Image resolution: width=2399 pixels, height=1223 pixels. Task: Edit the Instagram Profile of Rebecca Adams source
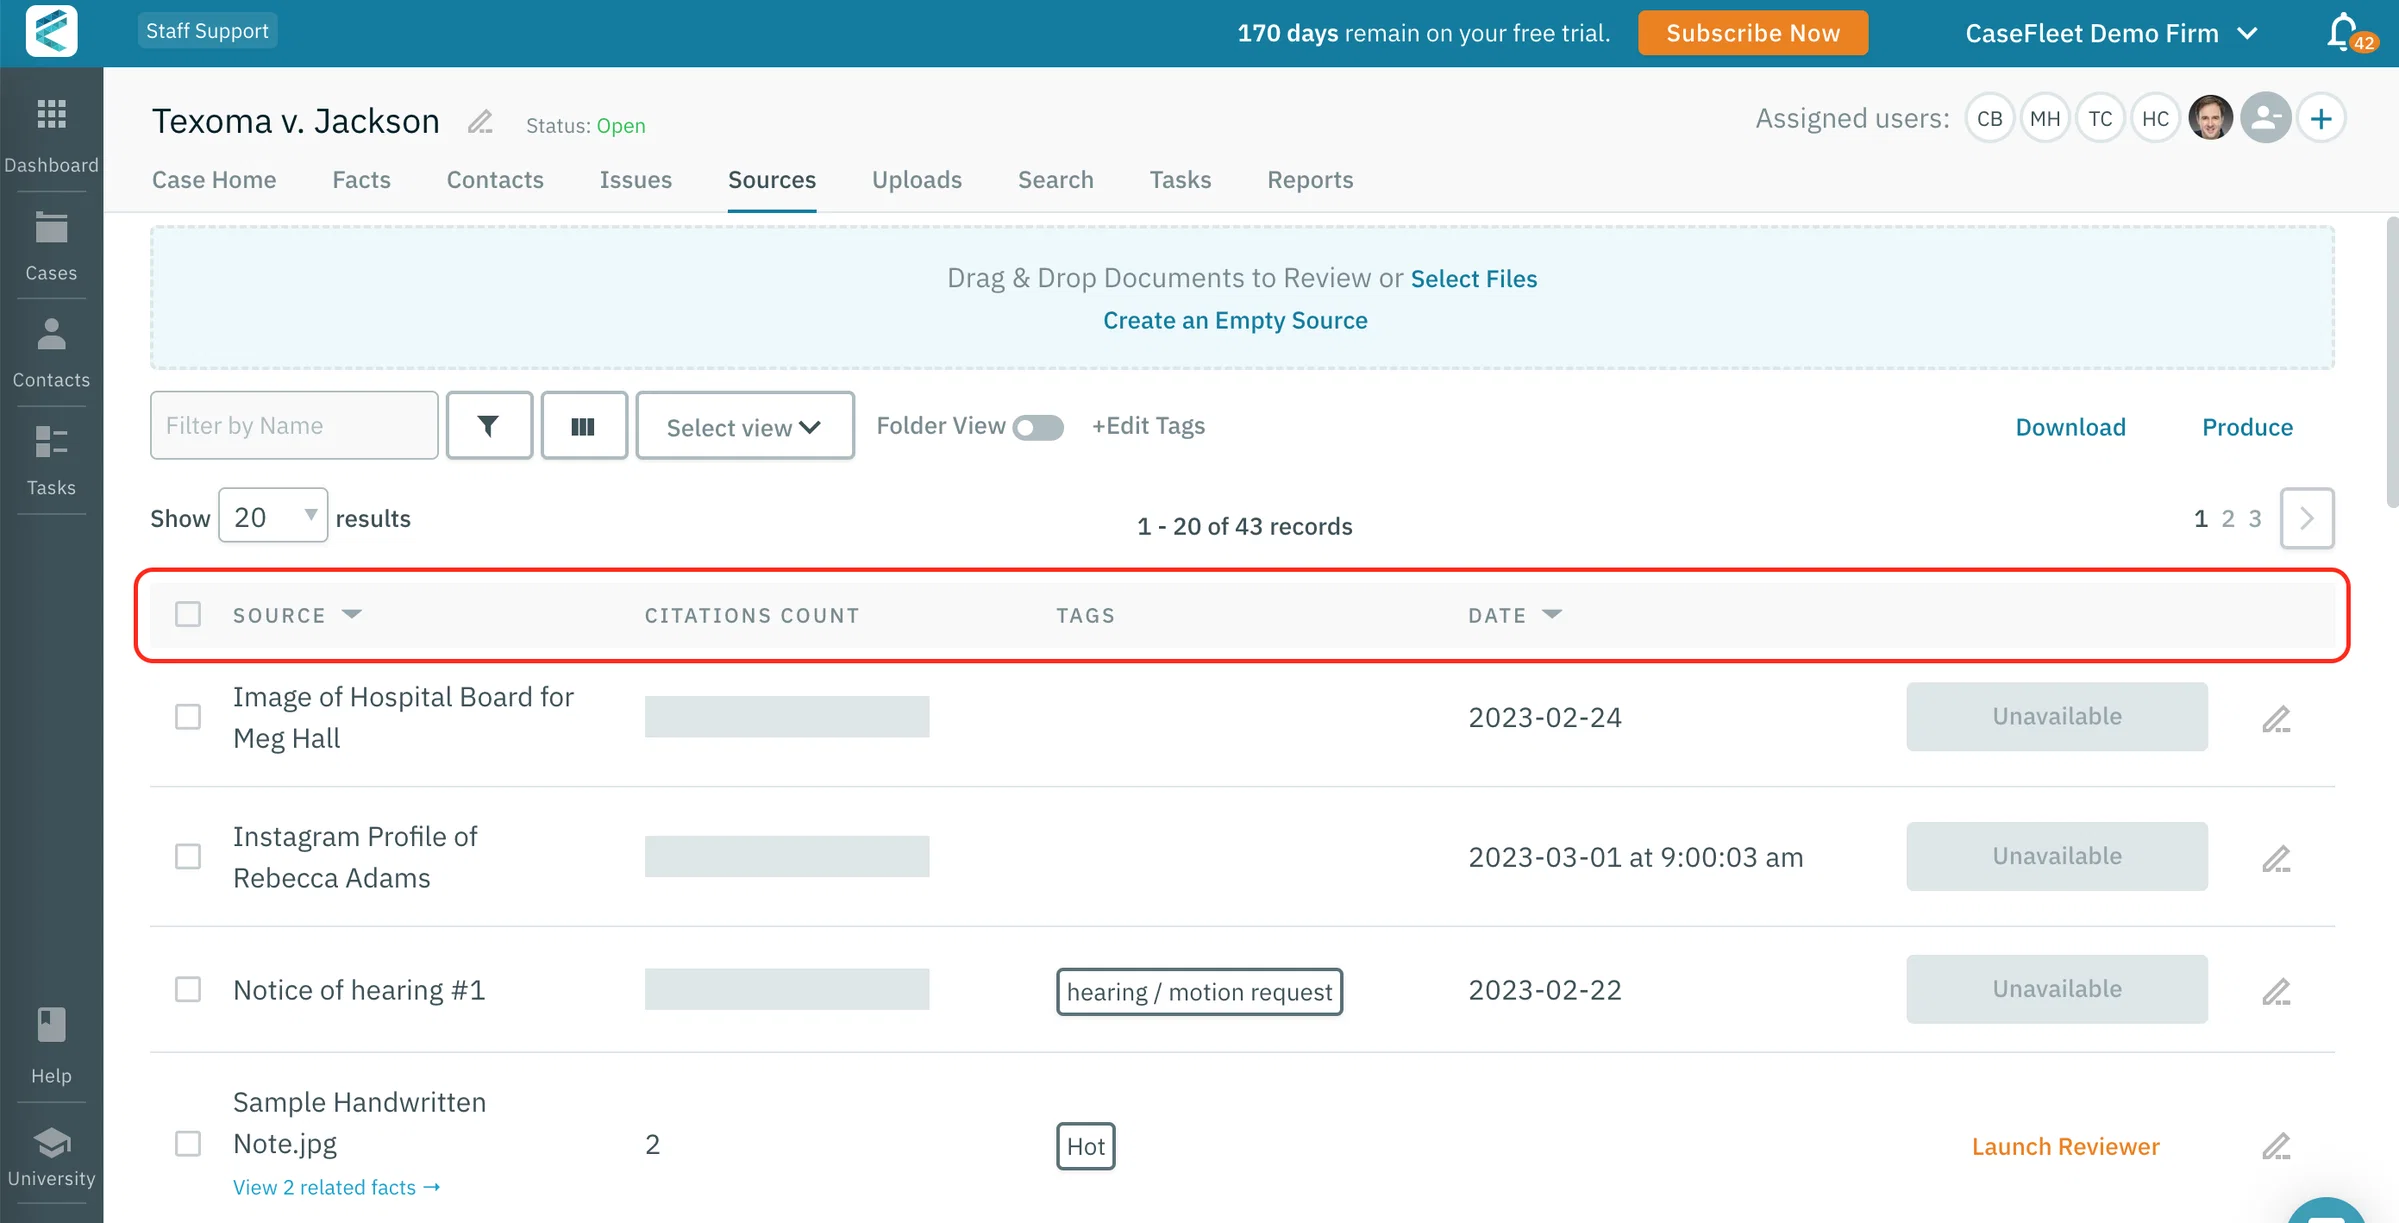tap(2276, 858)
